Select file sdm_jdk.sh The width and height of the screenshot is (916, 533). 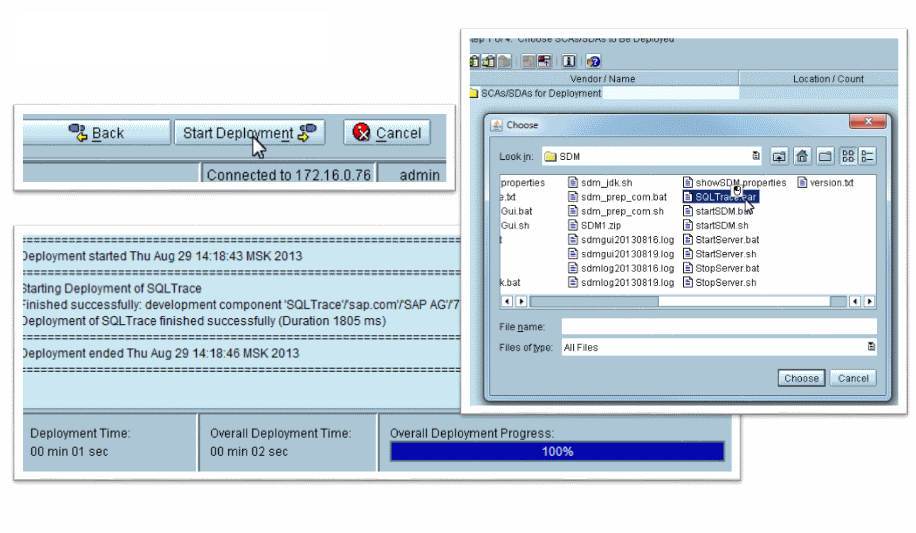click(600, 182)
